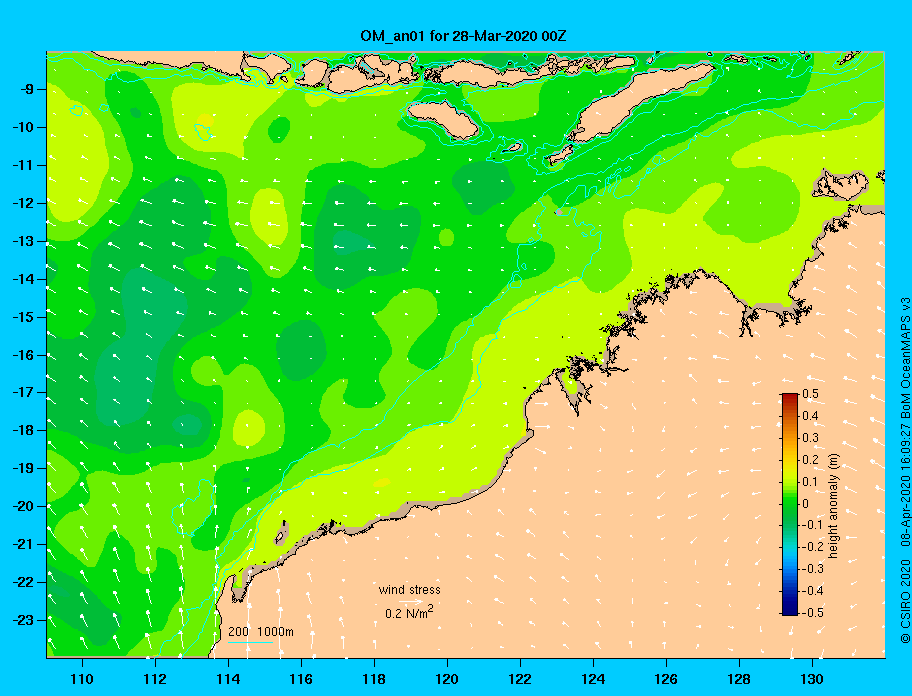
Task: Click the map title OM_an01 for 28-Mar-2020 00Z
Action: [463, 36]
